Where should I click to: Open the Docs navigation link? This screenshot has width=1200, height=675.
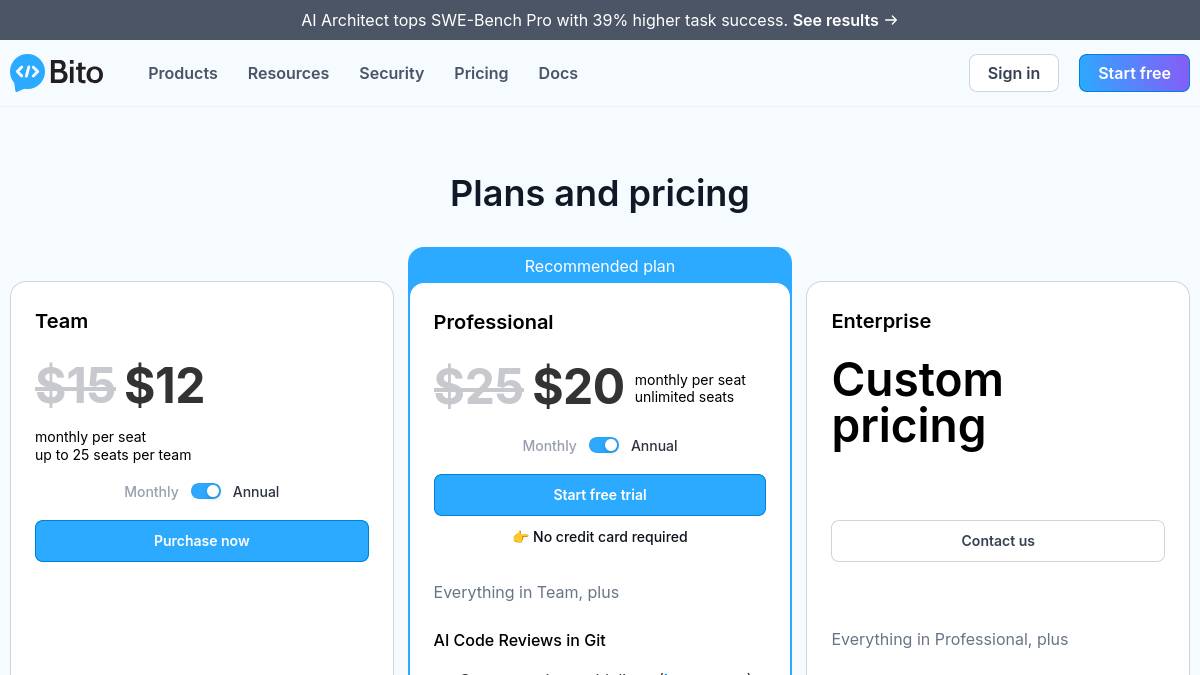coord(558,73)
